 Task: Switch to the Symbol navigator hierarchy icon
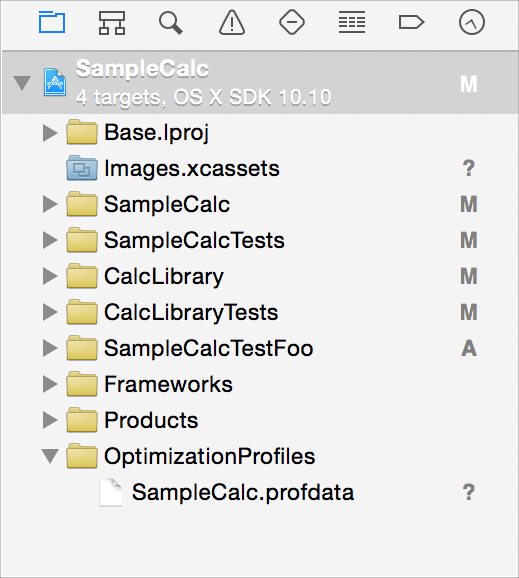click(x=112, y=22)
